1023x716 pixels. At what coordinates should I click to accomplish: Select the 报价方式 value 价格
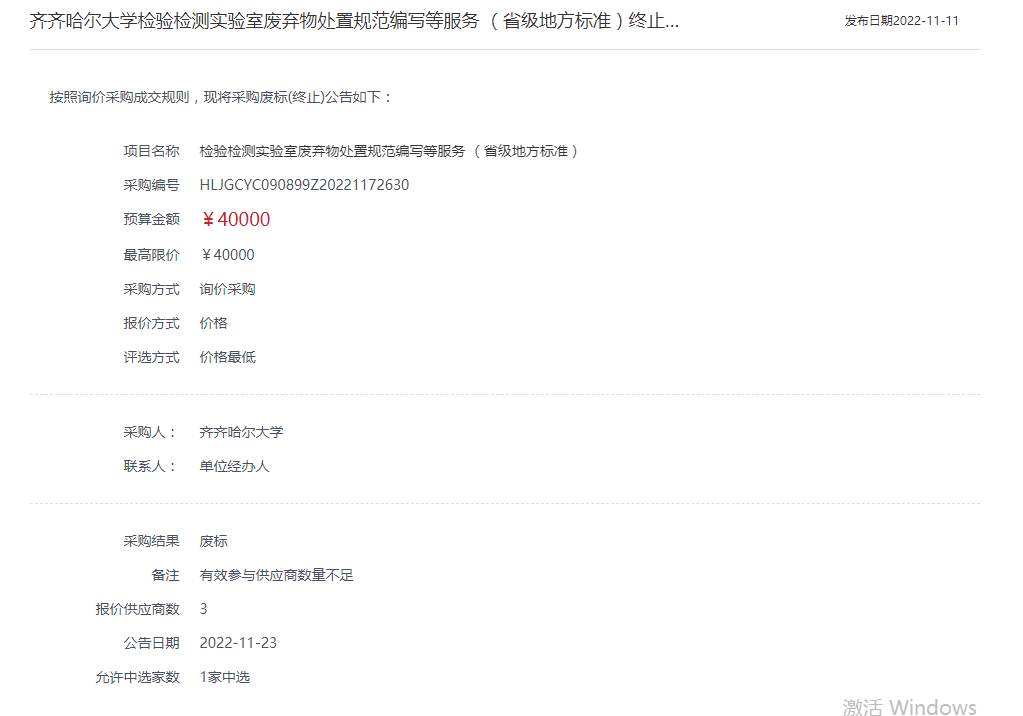[212, 323]
